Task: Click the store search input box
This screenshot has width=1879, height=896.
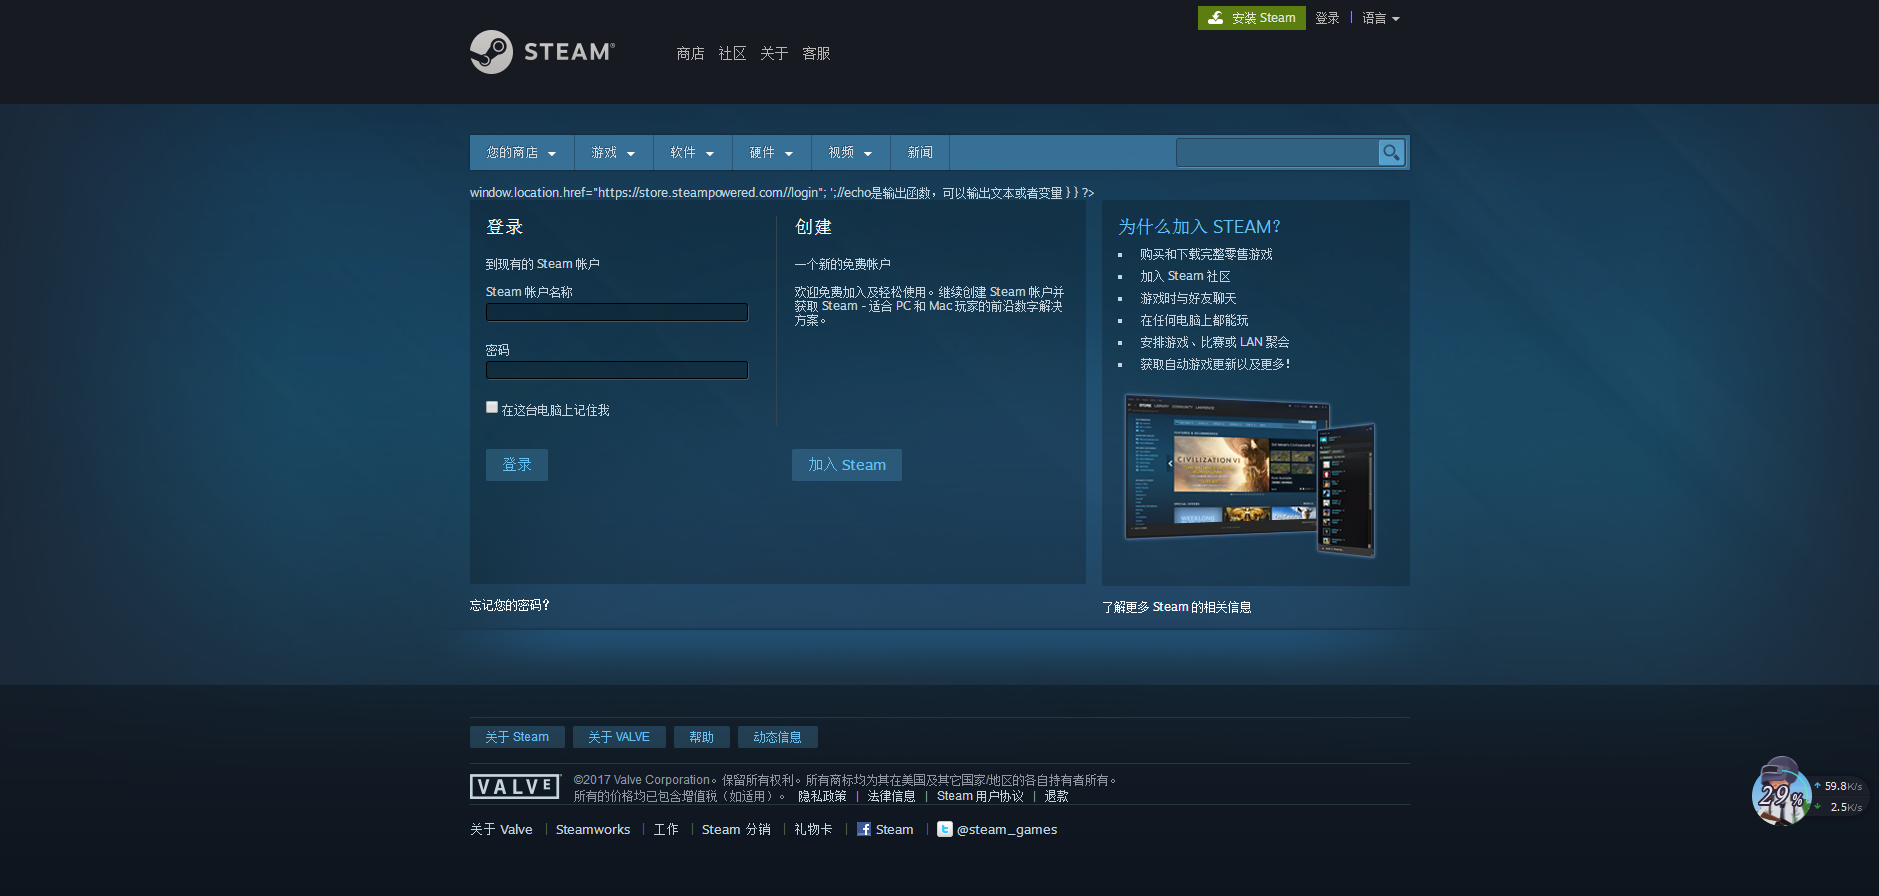Action: tap(1277, 152)
